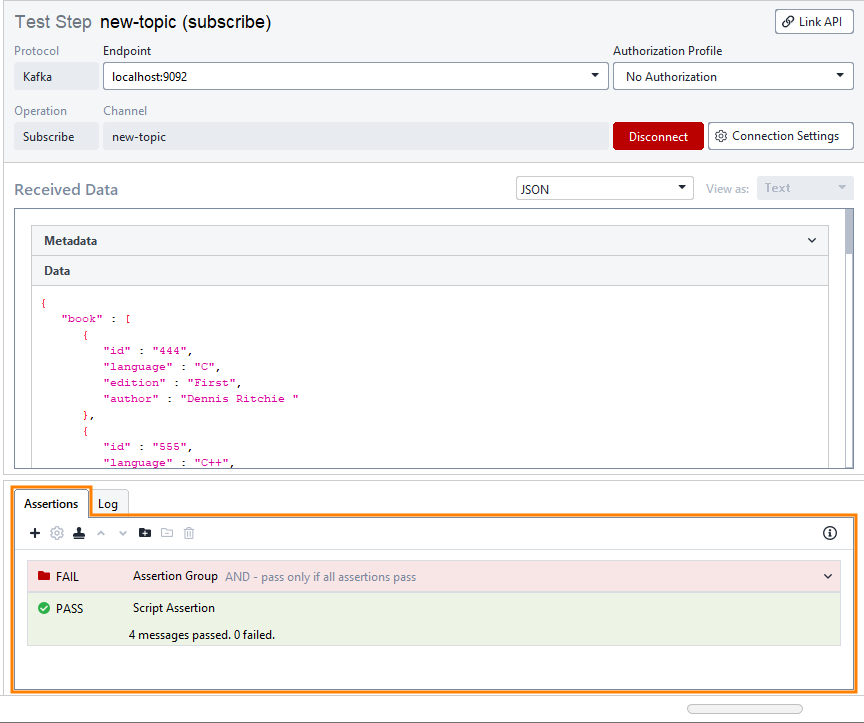Open assertions info icon
The height and width of the screenshot is (723, 864).
(829, 533)
